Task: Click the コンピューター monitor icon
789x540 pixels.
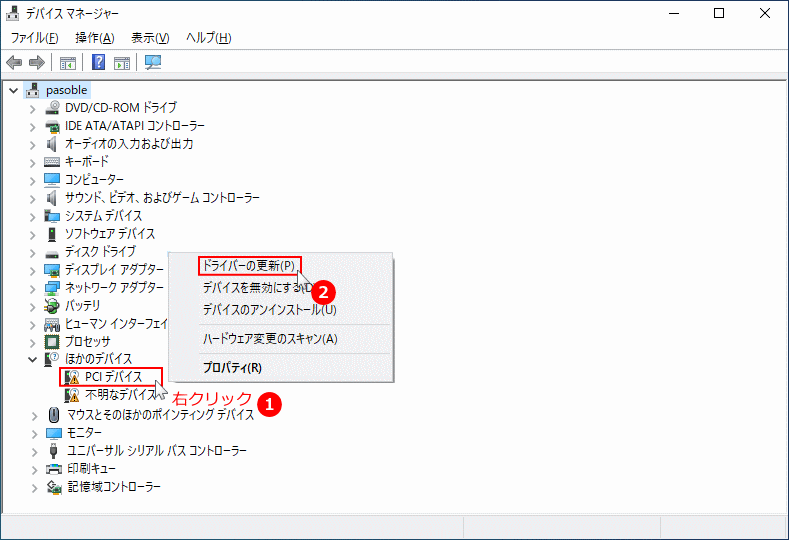Action: click(52, 179)
